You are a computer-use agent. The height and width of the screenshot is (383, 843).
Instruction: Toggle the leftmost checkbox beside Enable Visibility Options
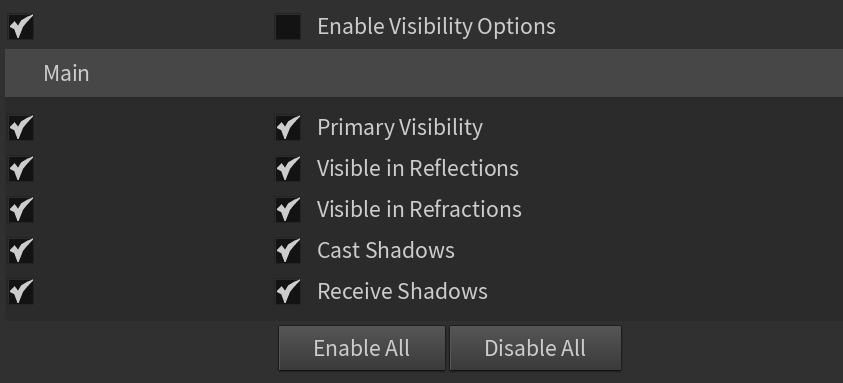pyautogui.click(x=20, y=26)
